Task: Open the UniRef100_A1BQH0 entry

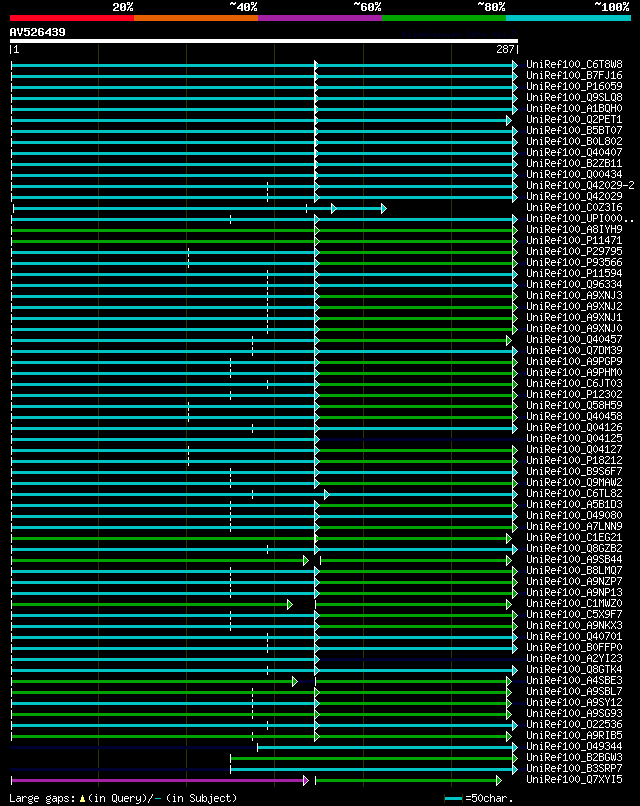Action: click(574, 108)
